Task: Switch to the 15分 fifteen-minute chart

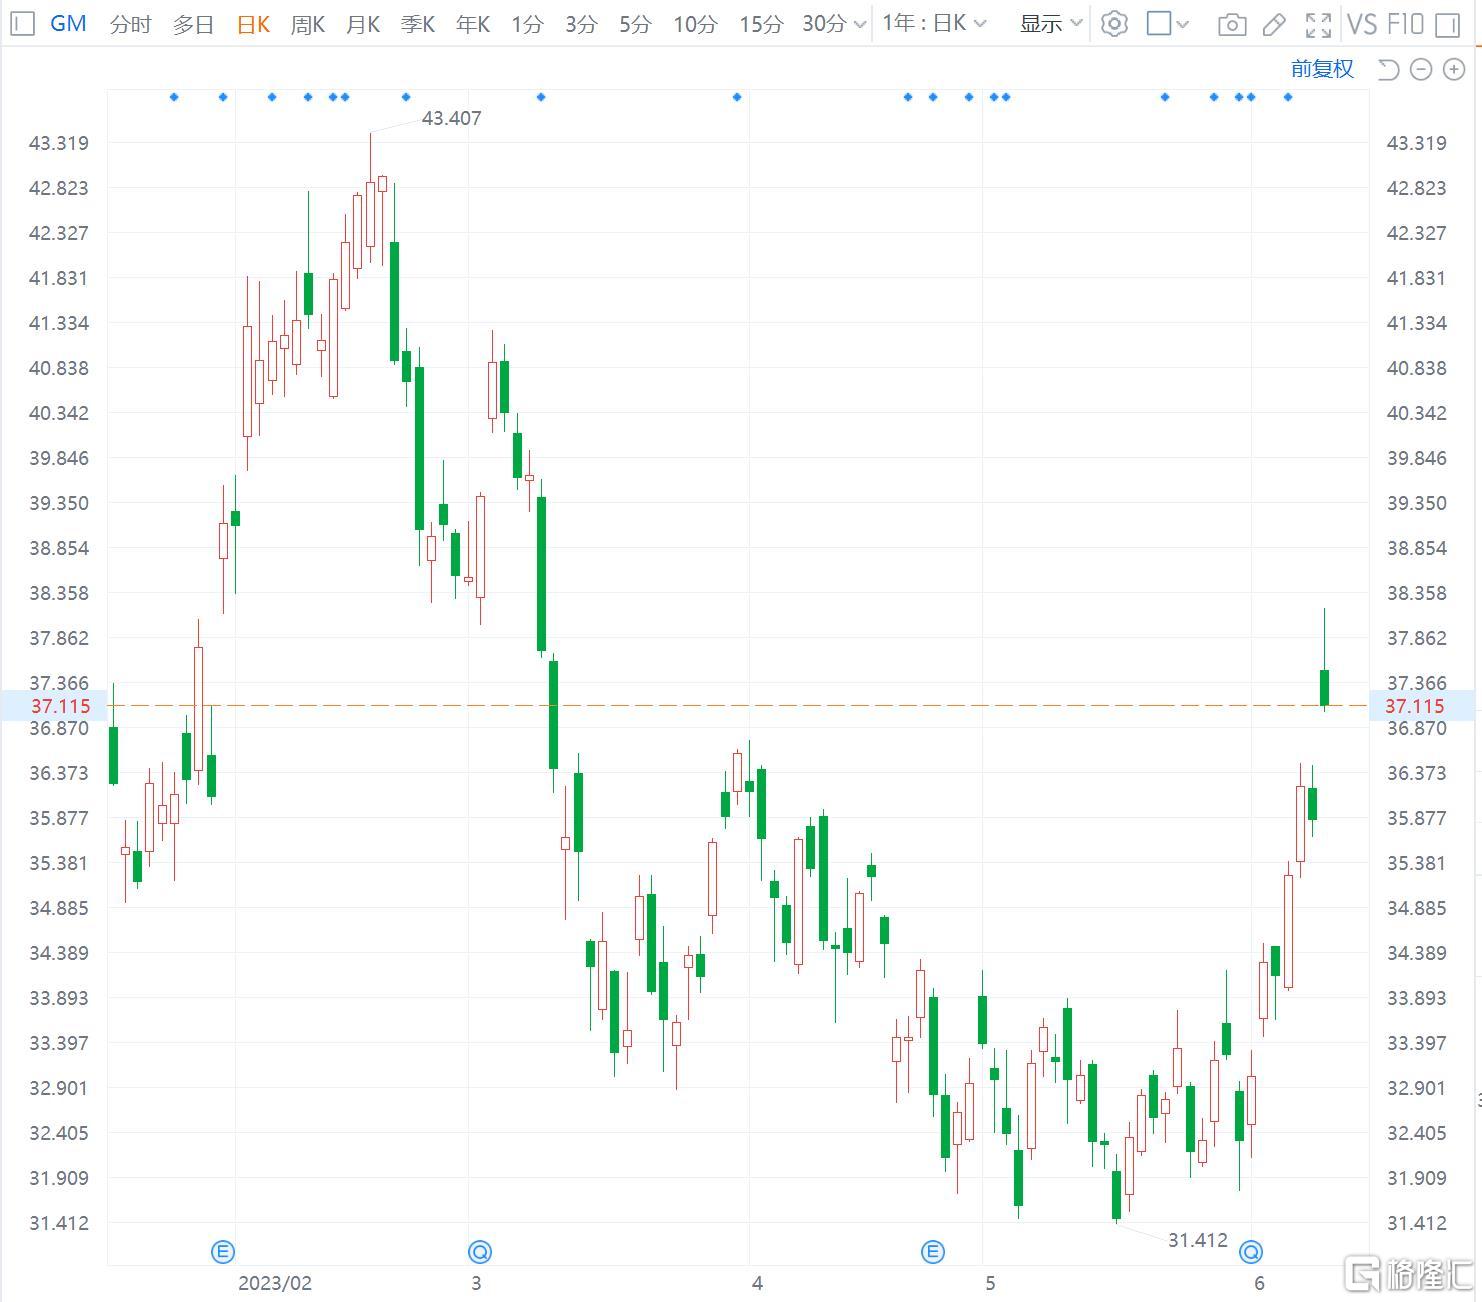Action: point(761,24)
